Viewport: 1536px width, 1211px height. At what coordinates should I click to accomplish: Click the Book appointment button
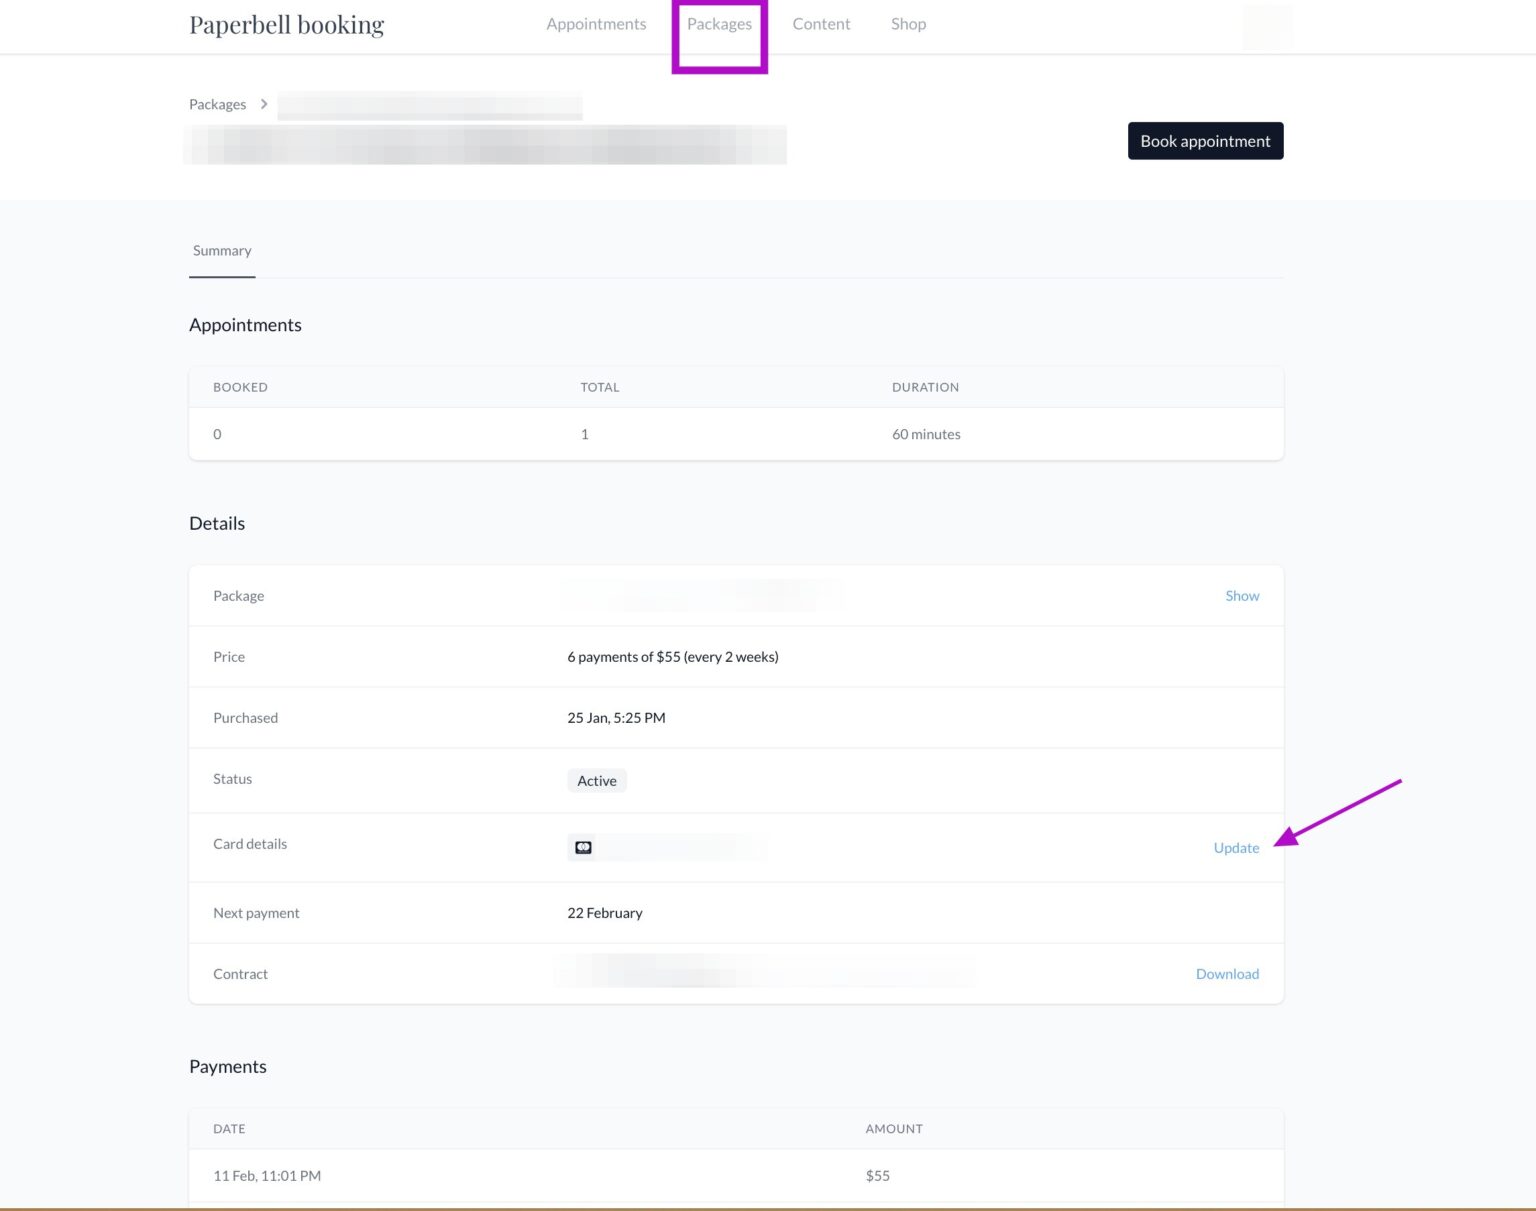(1205, 141)
